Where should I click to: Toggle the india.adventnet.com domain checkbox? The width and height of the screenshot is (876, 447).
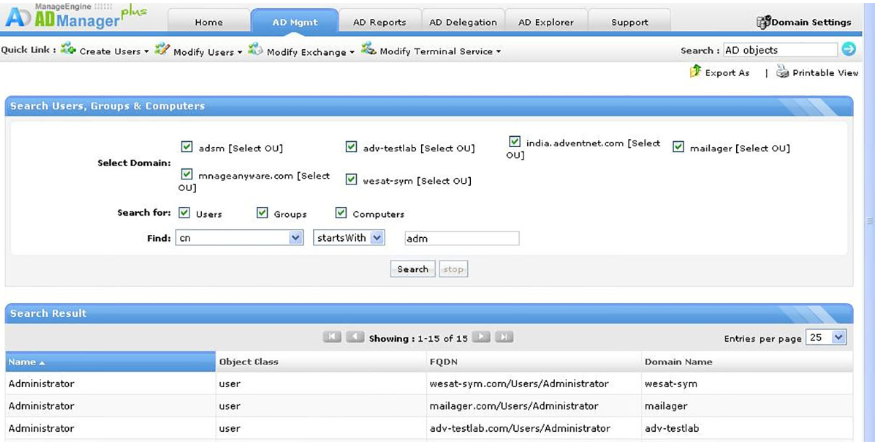click(515, 141)
